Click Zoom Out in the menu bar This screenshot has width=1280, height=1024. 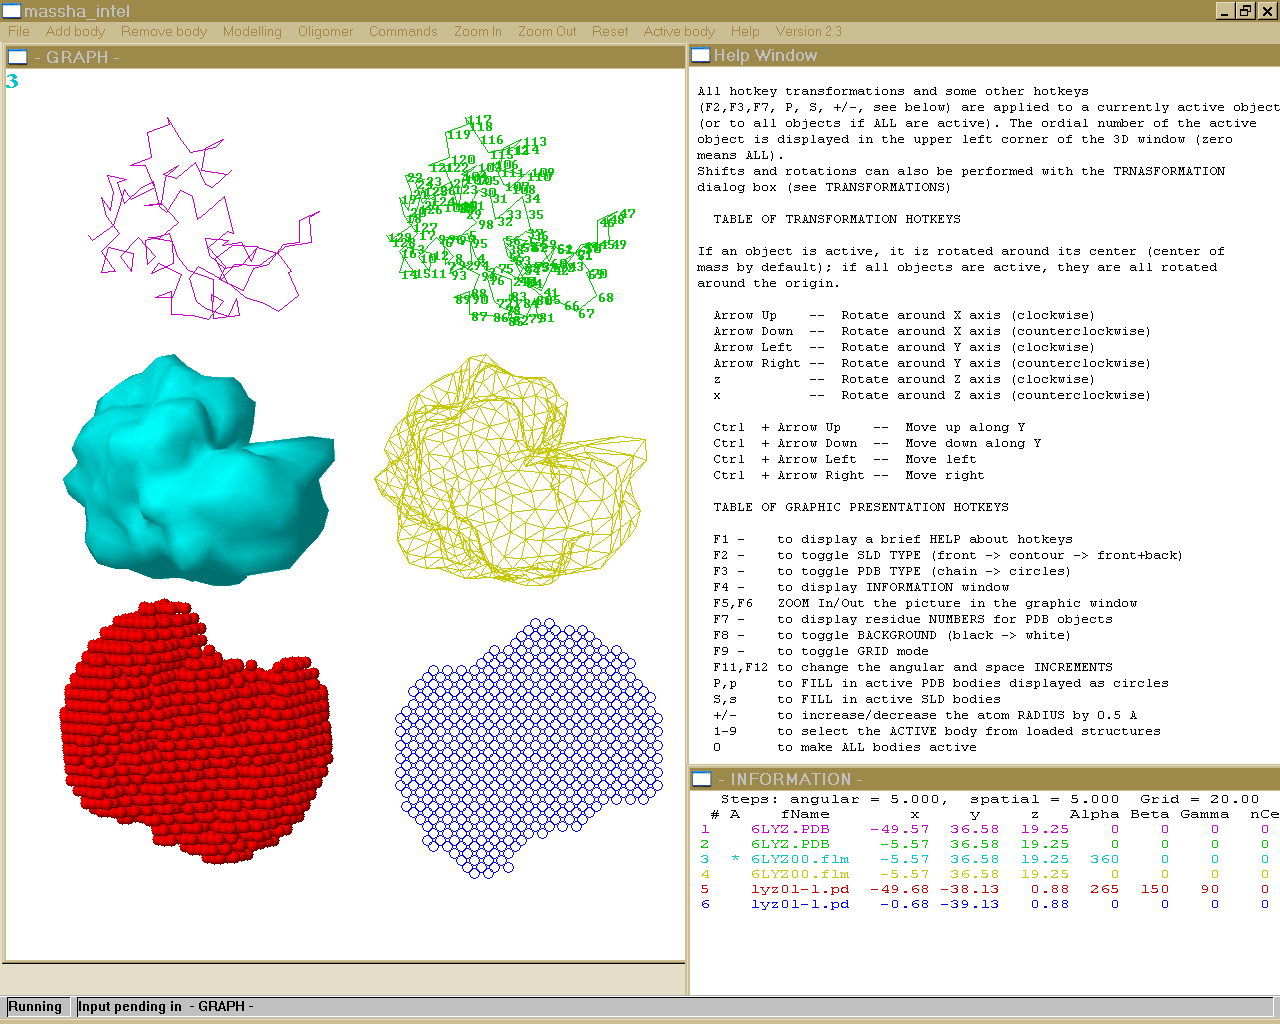(547, 31)
